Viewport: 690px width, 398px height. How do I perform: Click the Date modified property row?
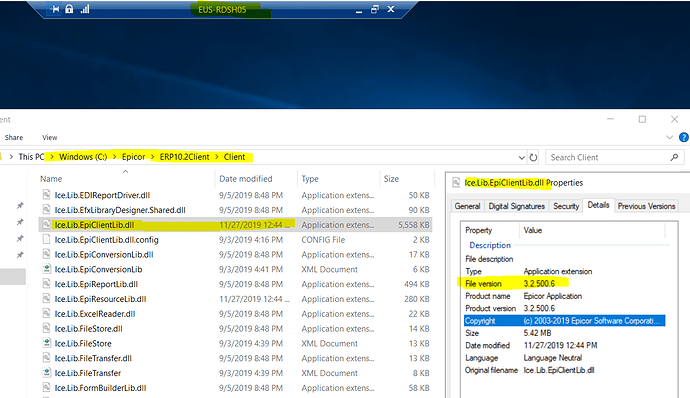565,345
